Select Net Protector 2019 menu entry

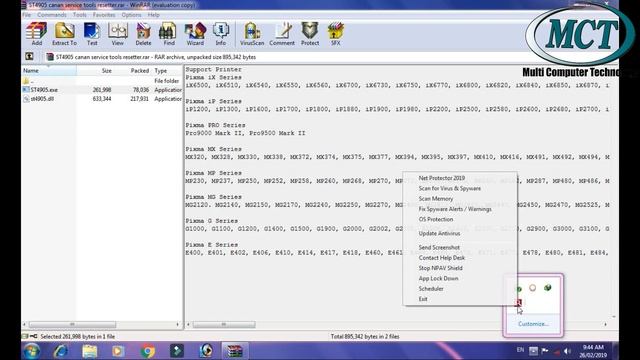click(442, 178)
